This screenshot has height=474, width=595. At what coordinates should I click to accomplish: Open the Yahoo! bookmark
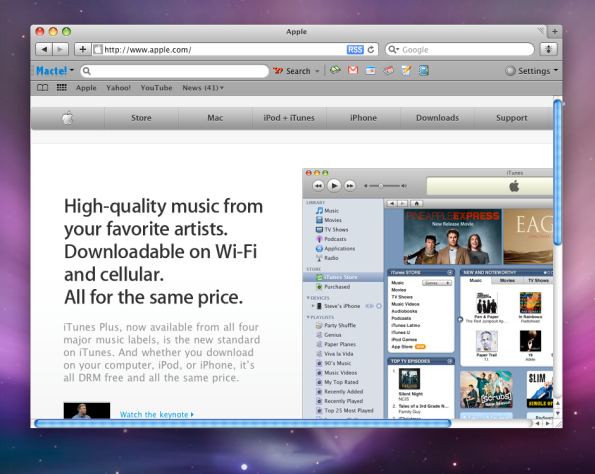pos(118,88)
